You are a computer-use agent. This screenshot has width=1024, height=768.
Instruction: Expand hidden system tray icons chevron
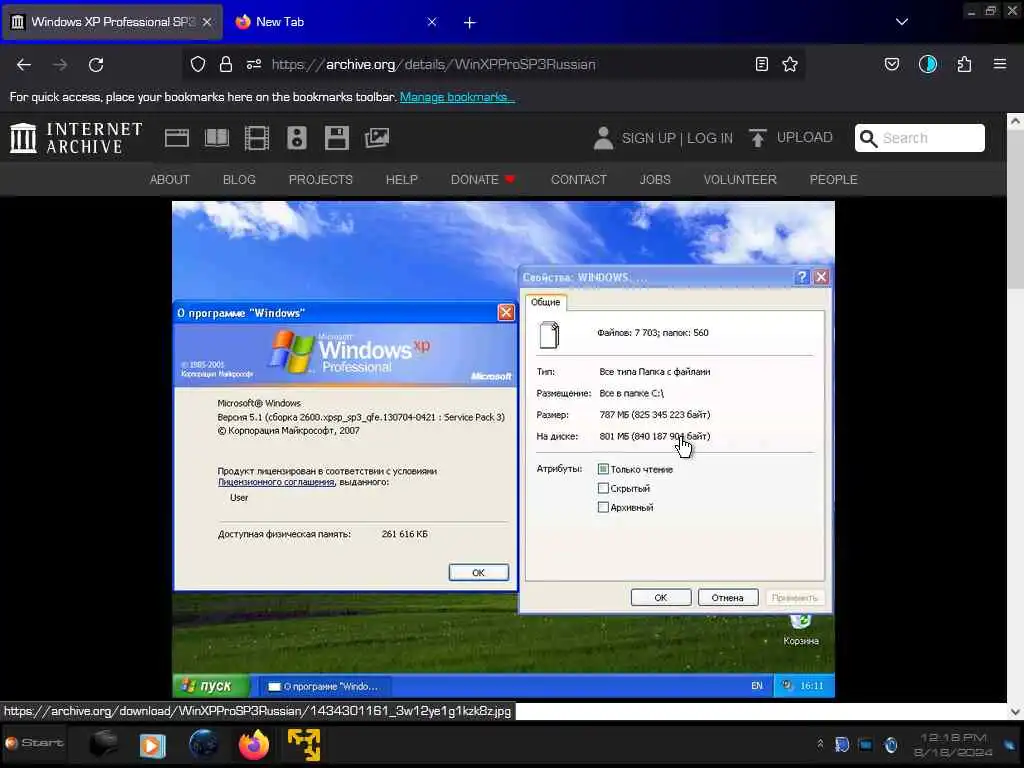coord(820,744)
